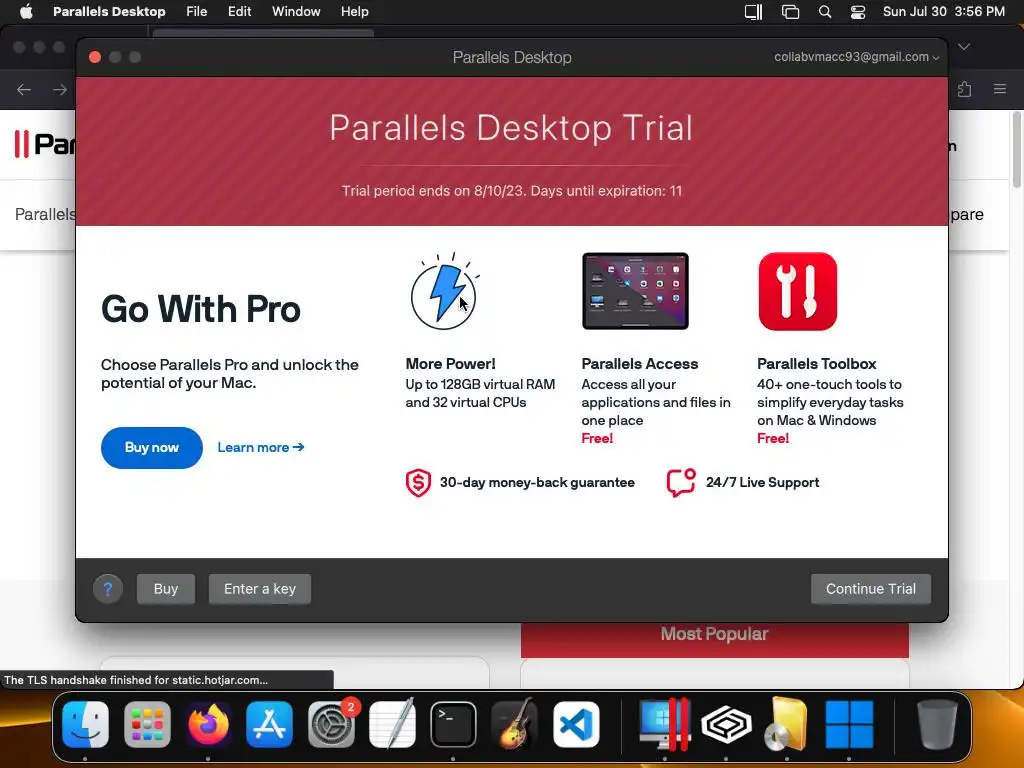
Task: Expand the account email dropdown
Action: [857, 57]
